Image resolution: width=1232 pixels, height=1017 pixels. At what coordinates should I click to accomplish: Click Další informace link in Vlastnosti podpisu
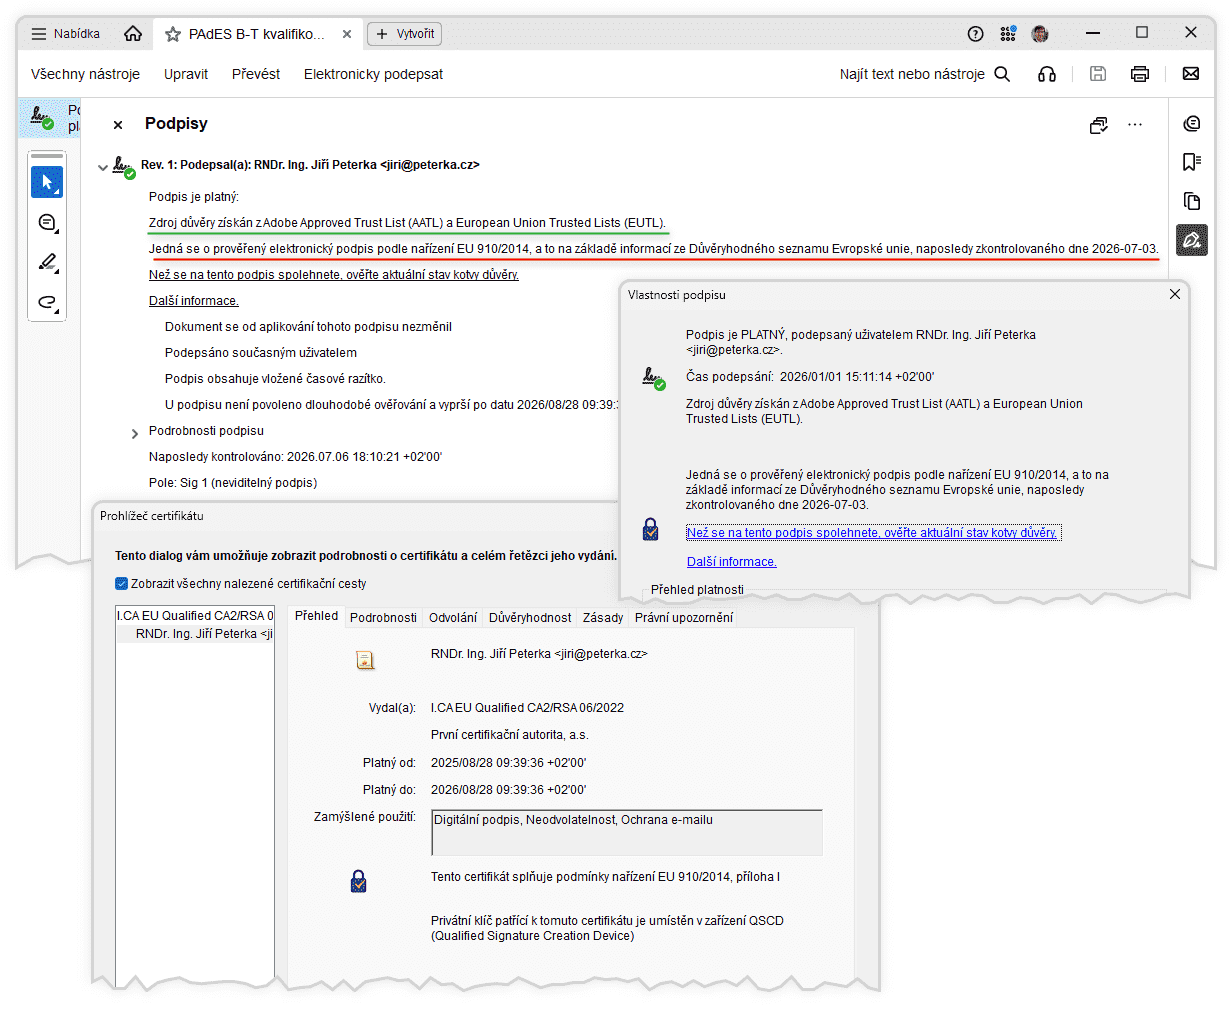click(x=732, y=562)
